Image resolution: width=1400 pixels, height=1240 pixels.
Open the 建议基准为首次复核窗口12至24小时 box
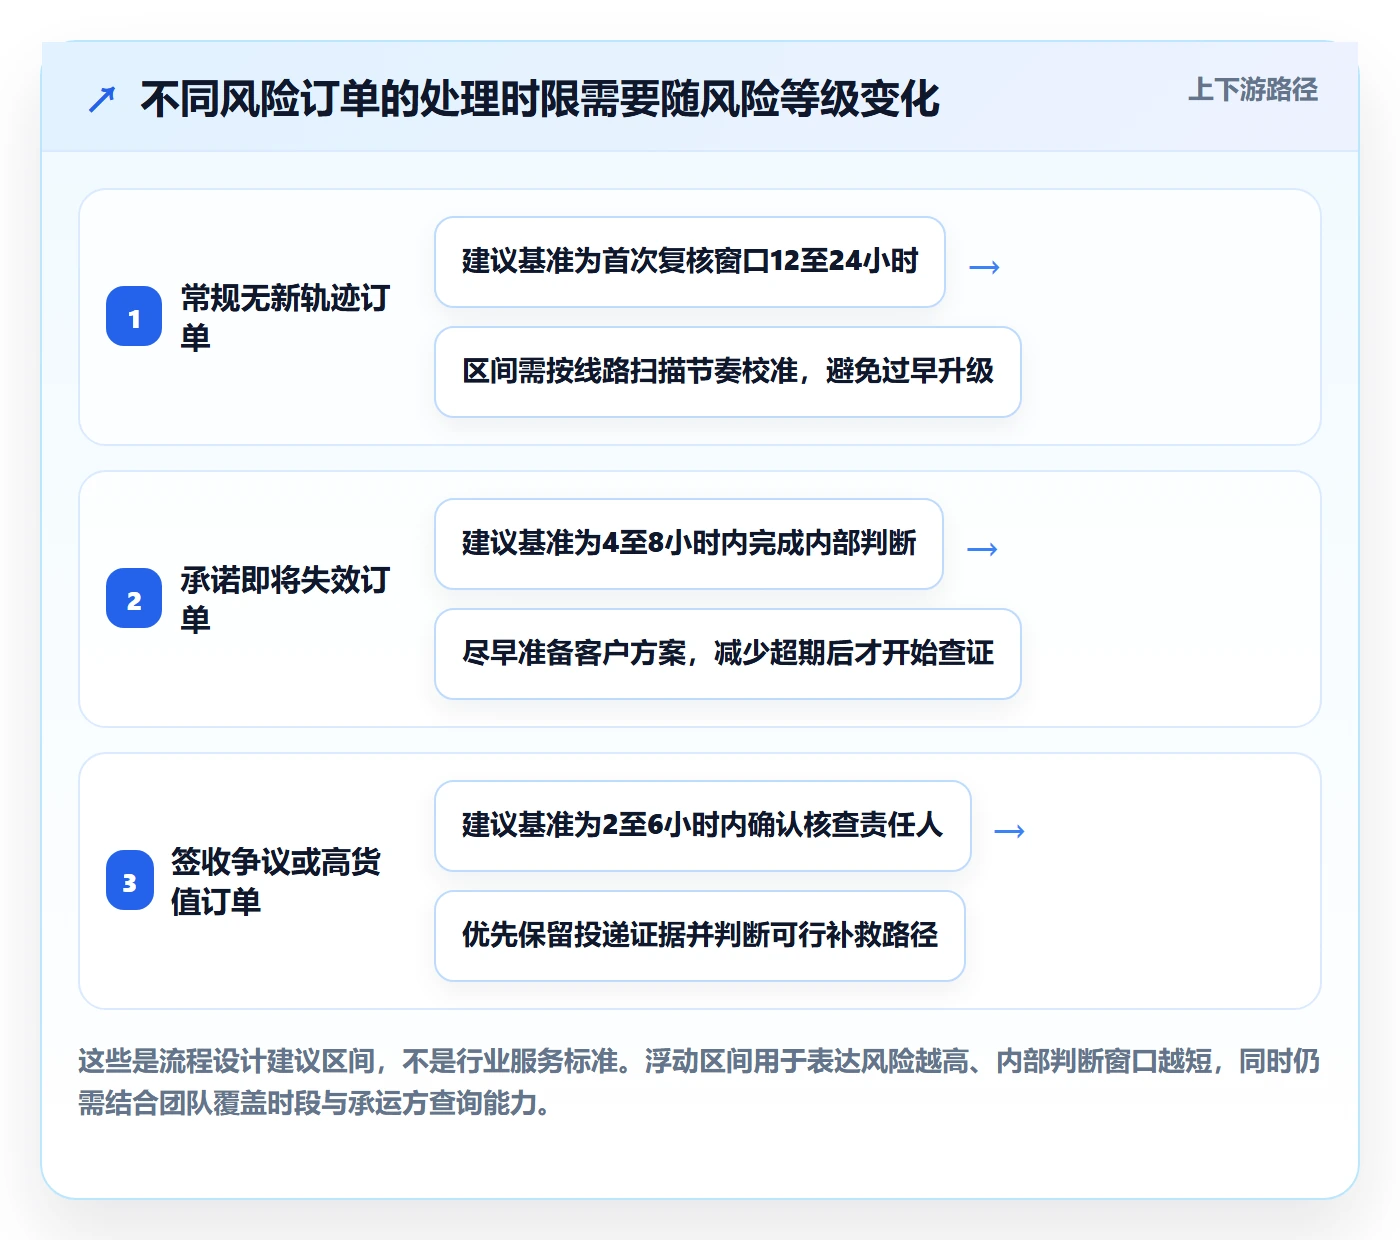click(x=690, y=262)
